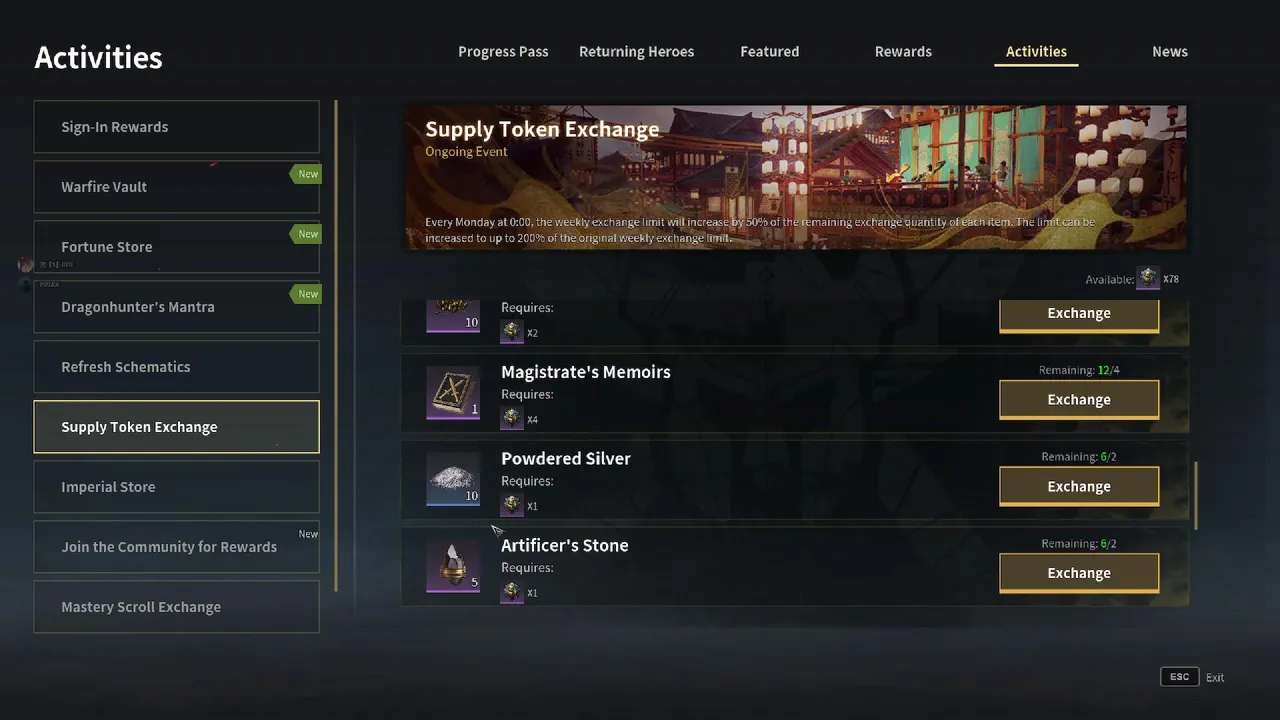This screenshot has width=1280, height=720.
Task: Open Fortune Store from the activity list
Action: coord(176,247)
